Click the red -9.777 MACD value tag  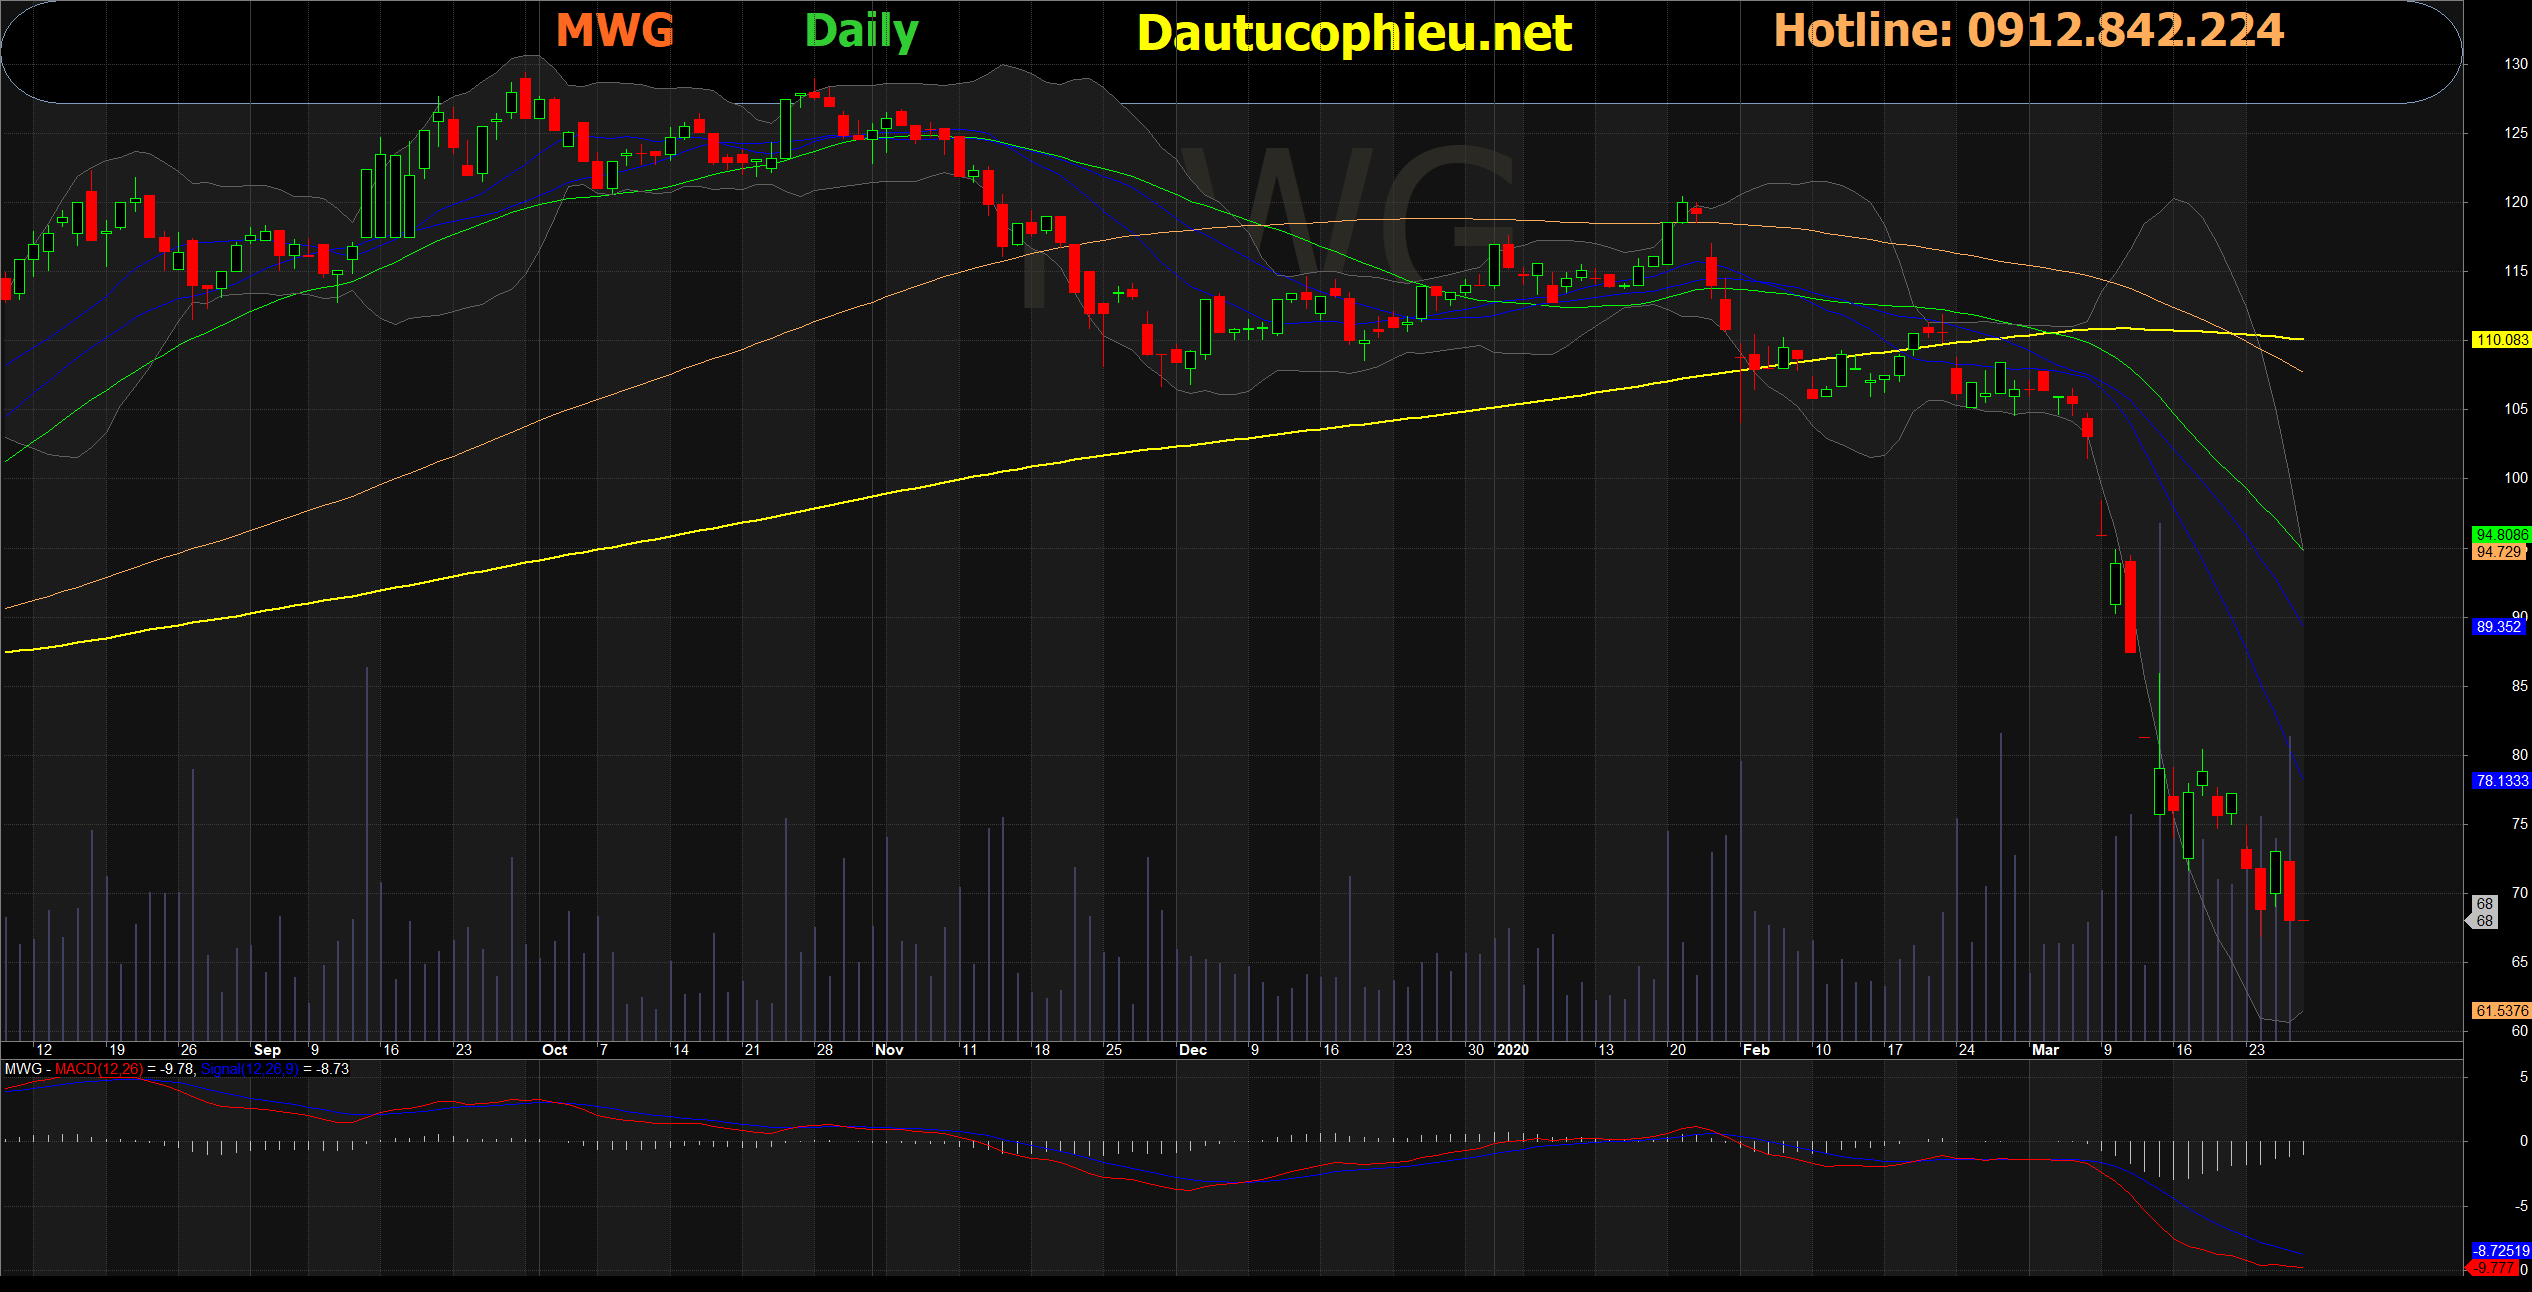click(x=2495, y=1268)
